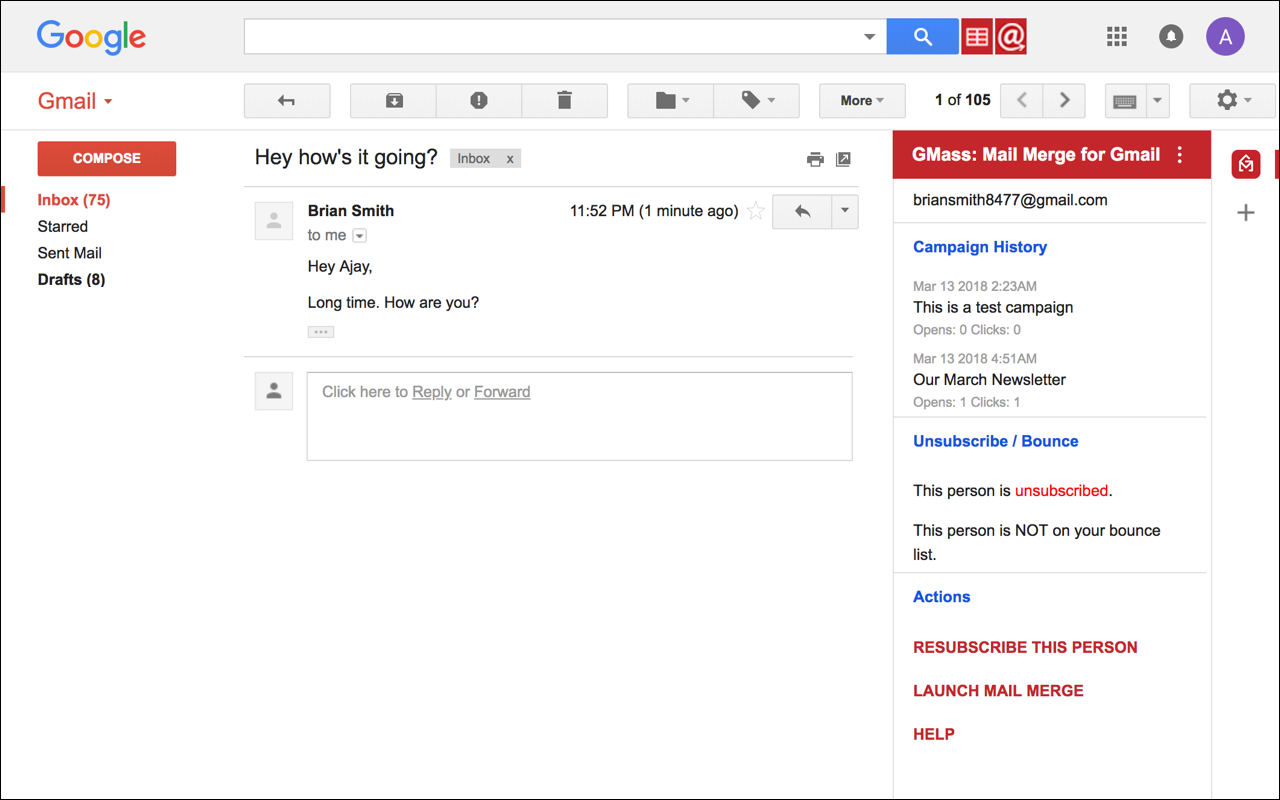Open the Starred folder
The height and width of the screenshot is (800, 1280).
click(x=63, y=227)
